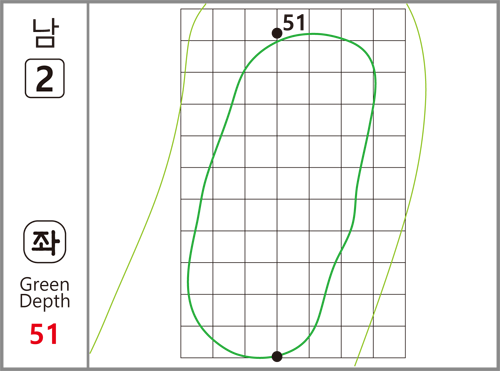Select the rounded 좌 badge
Screen dimensions: 500x371
click(45, 242)
